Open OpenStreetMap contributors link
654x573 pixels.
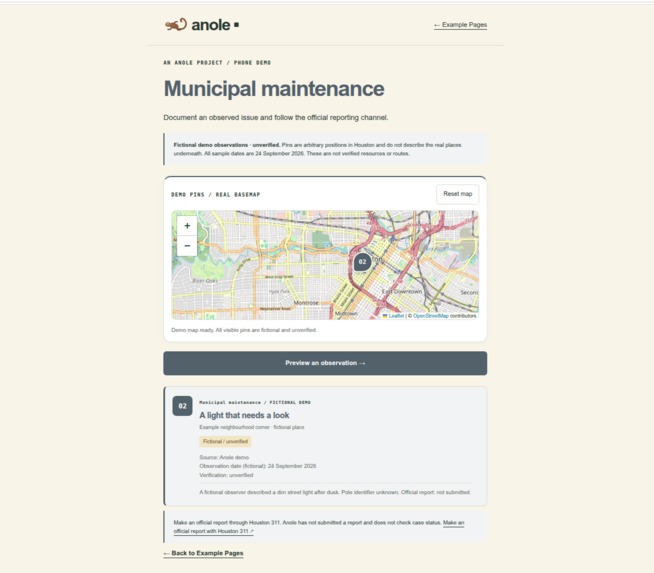[430, 316]
